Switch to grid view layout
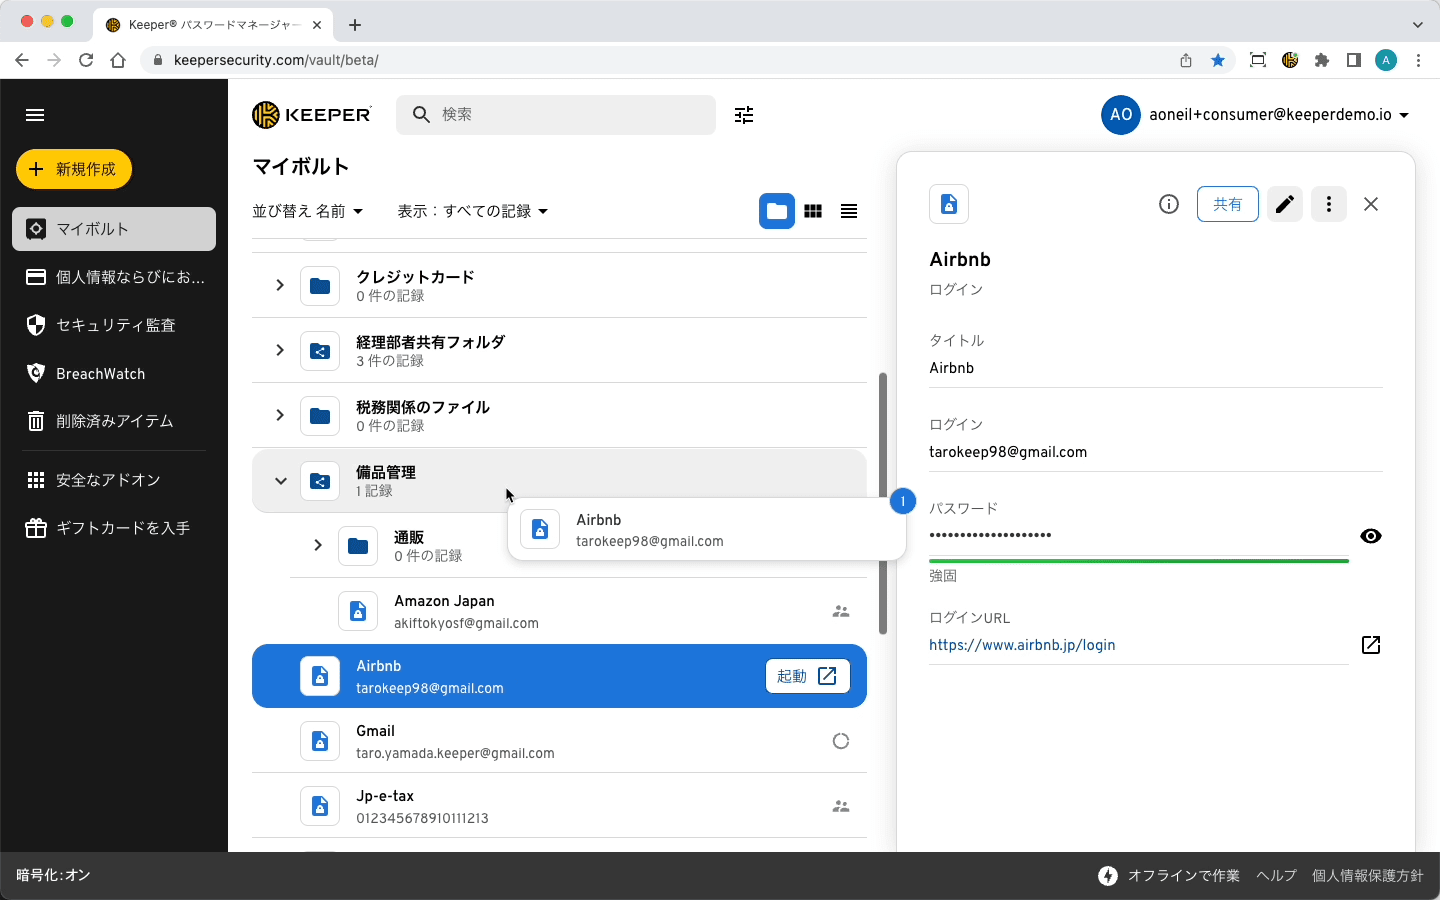The width and height of the screenshot is (1440, 900). 813,211
